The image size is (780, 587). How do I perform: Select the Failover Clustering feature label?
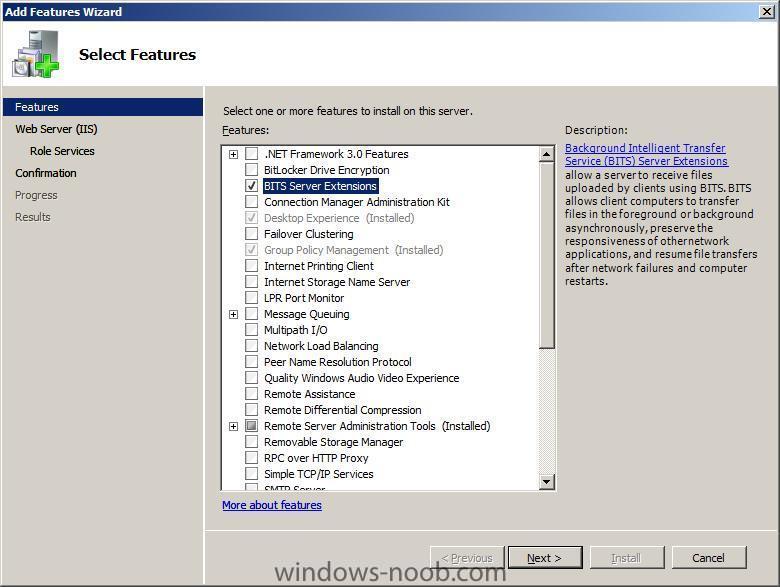(x=308, y=234)
